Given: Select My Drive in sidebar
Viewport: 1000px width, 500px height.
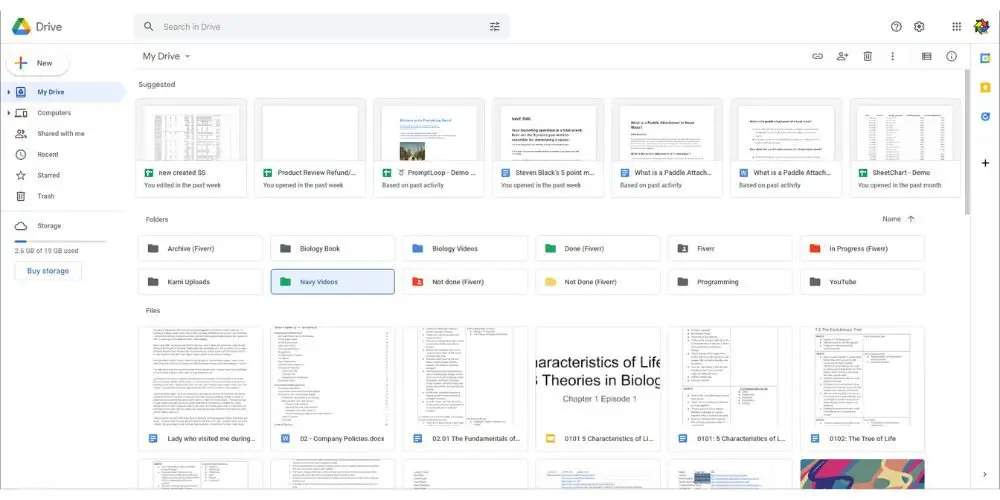Looking at the screenshot, I should (62, 92).
